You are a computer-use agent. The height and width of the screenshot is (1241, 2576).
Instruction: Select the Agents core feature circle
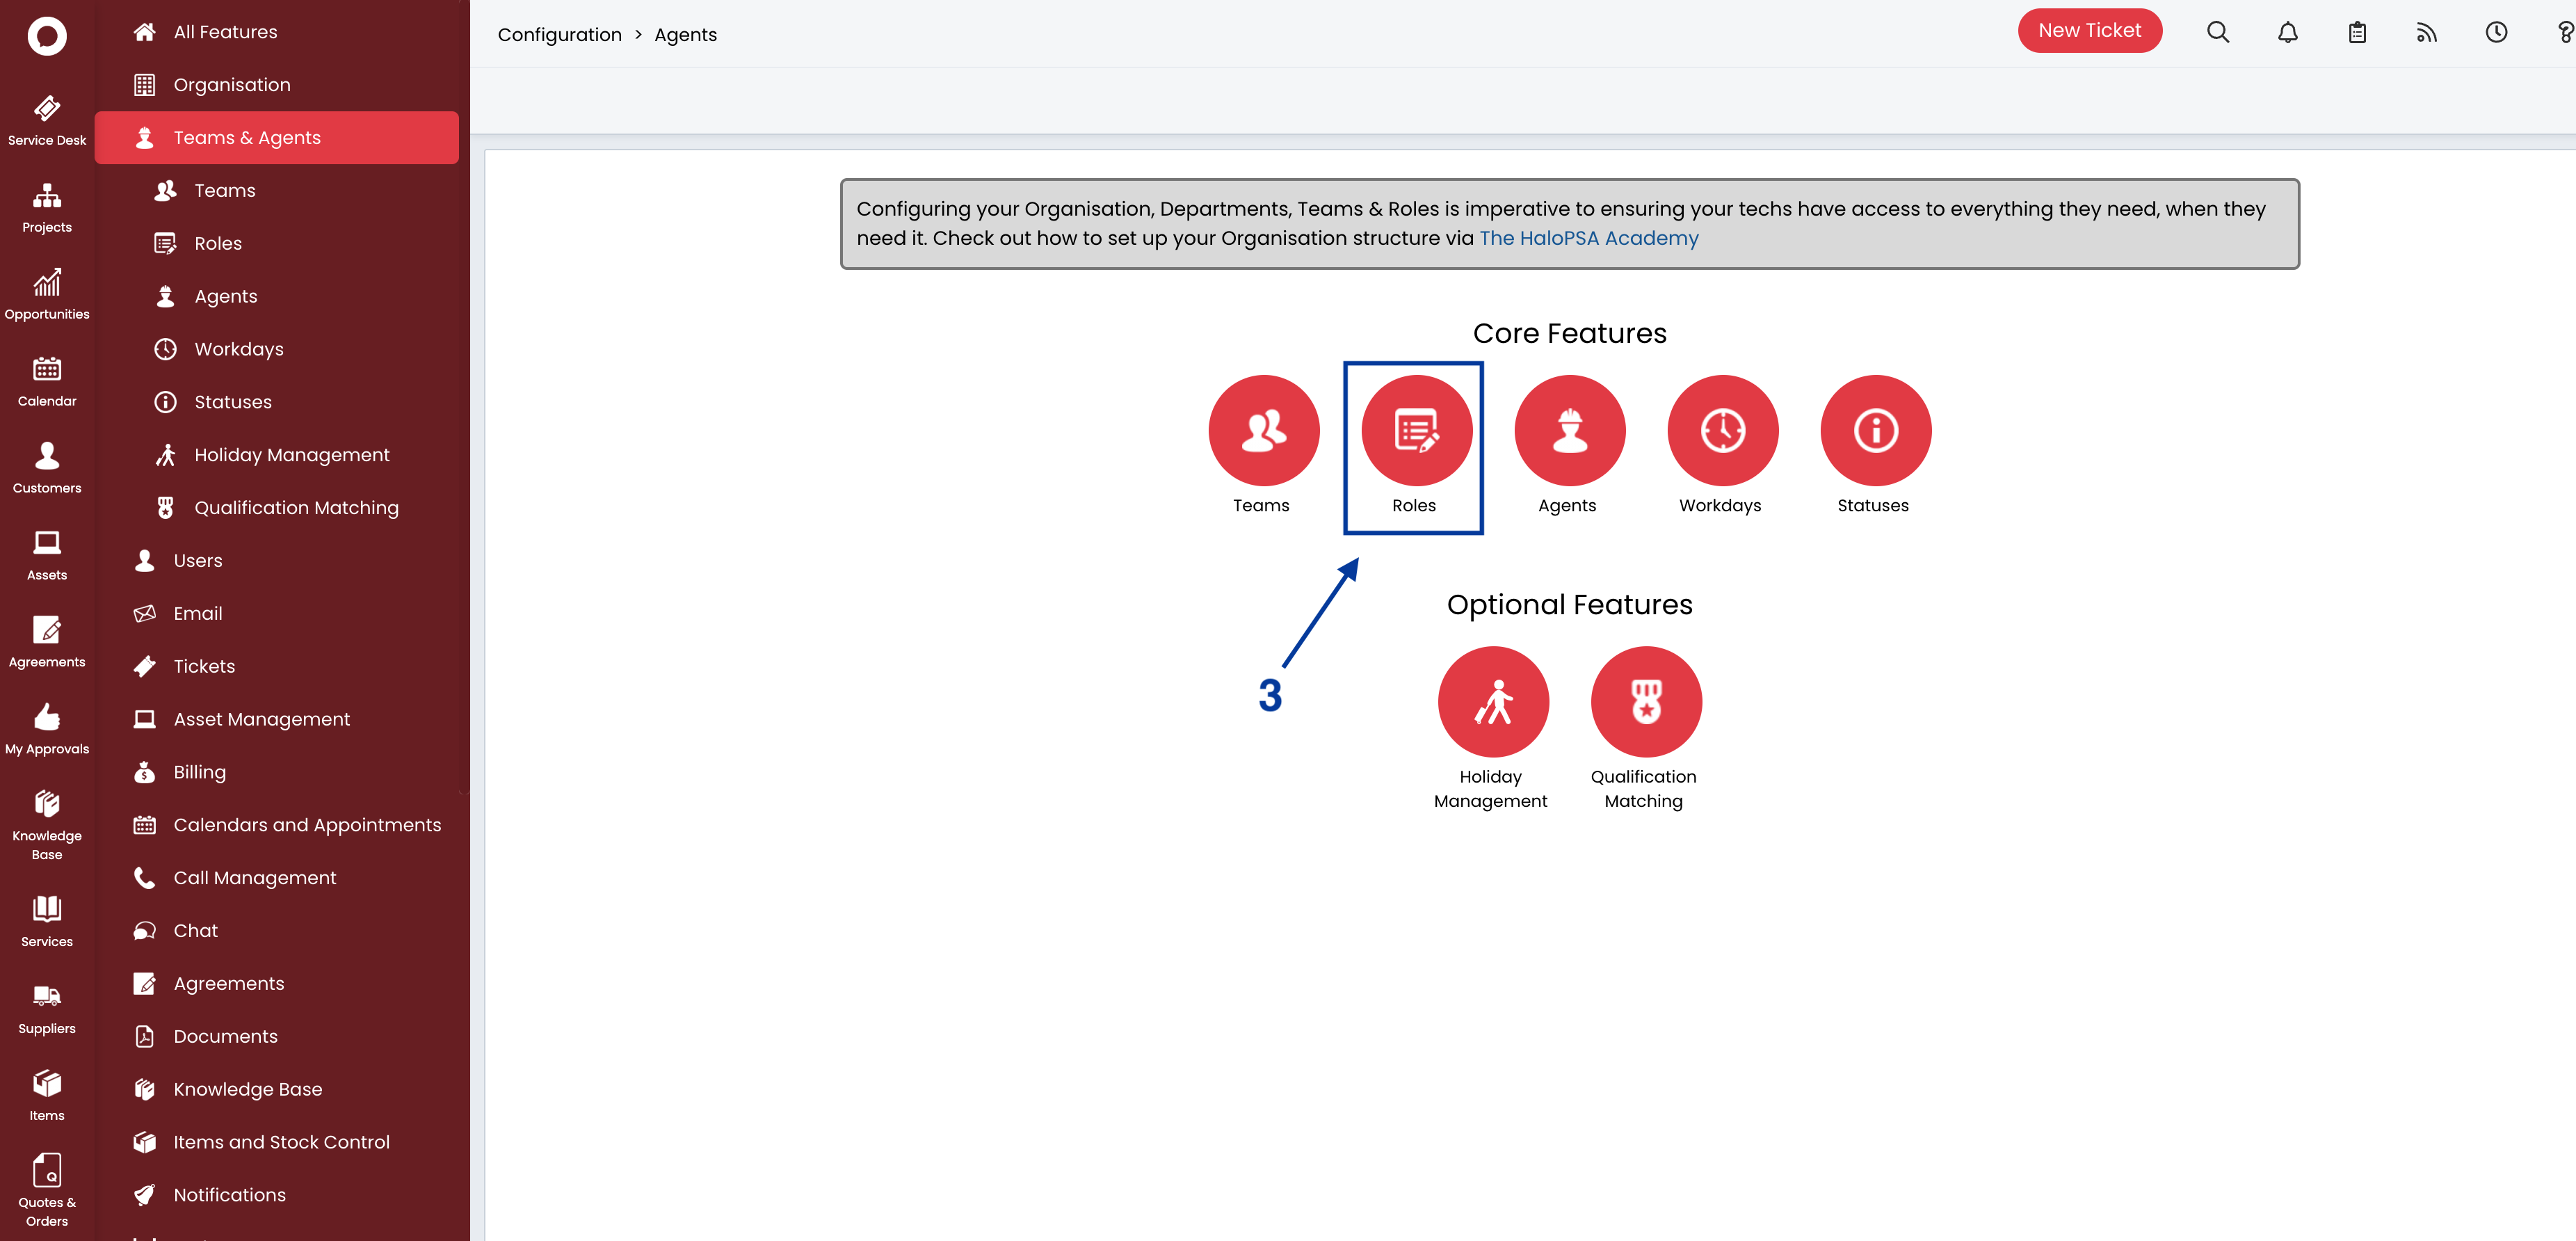(1569, 431)
